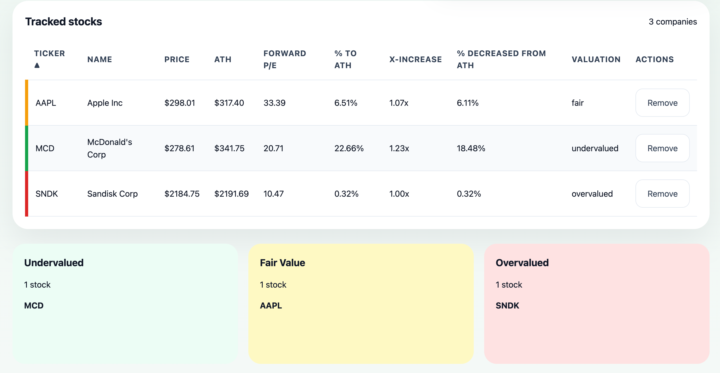This screenshot has width=720, height=373.
Task: Sort by ATH column header
Action: coord(223,59)
